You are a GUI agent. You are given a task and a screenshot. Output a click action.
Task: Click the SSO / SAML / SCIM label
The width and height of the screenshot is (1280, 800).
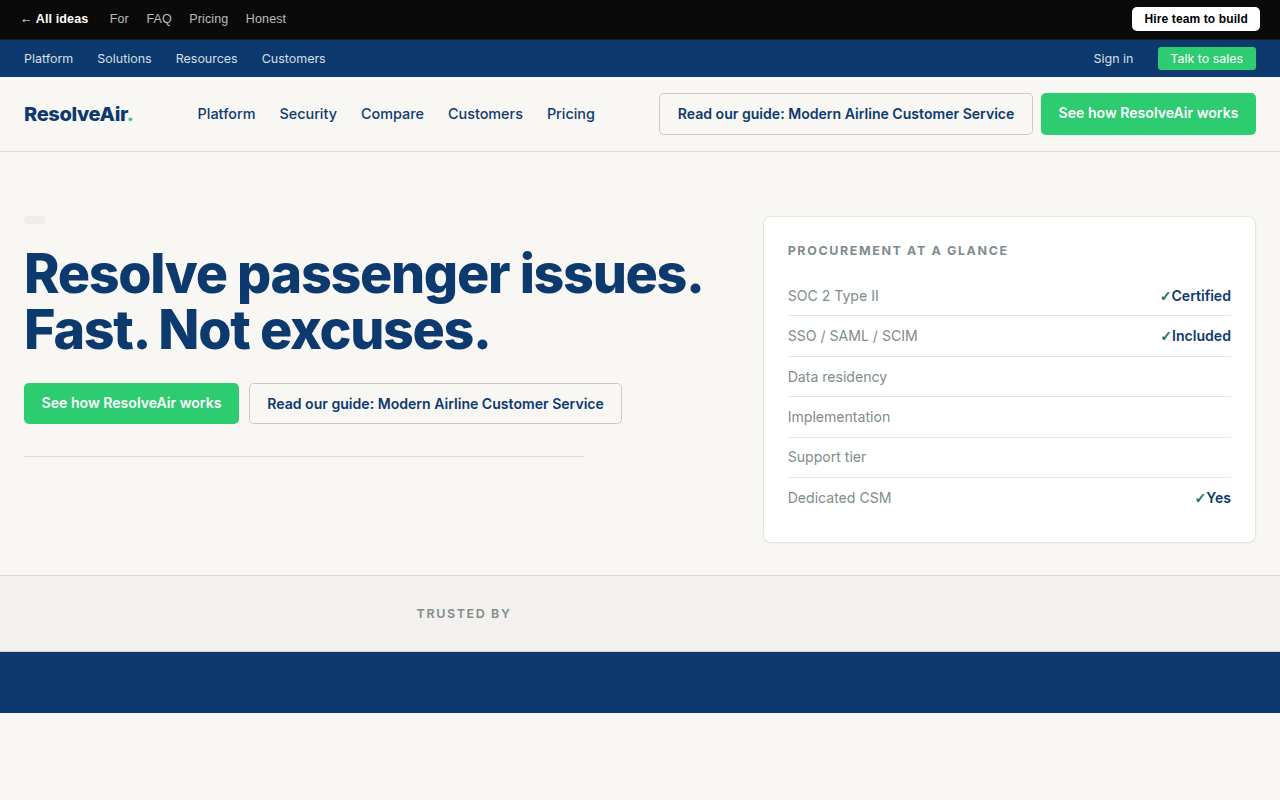(x=852, y=336)
